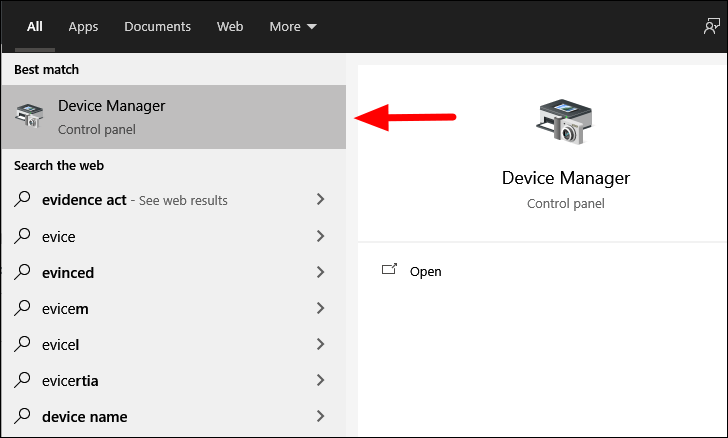
Task: Click the search magnifier icon beside 'evicem'
Action: (x=22, y=307)
